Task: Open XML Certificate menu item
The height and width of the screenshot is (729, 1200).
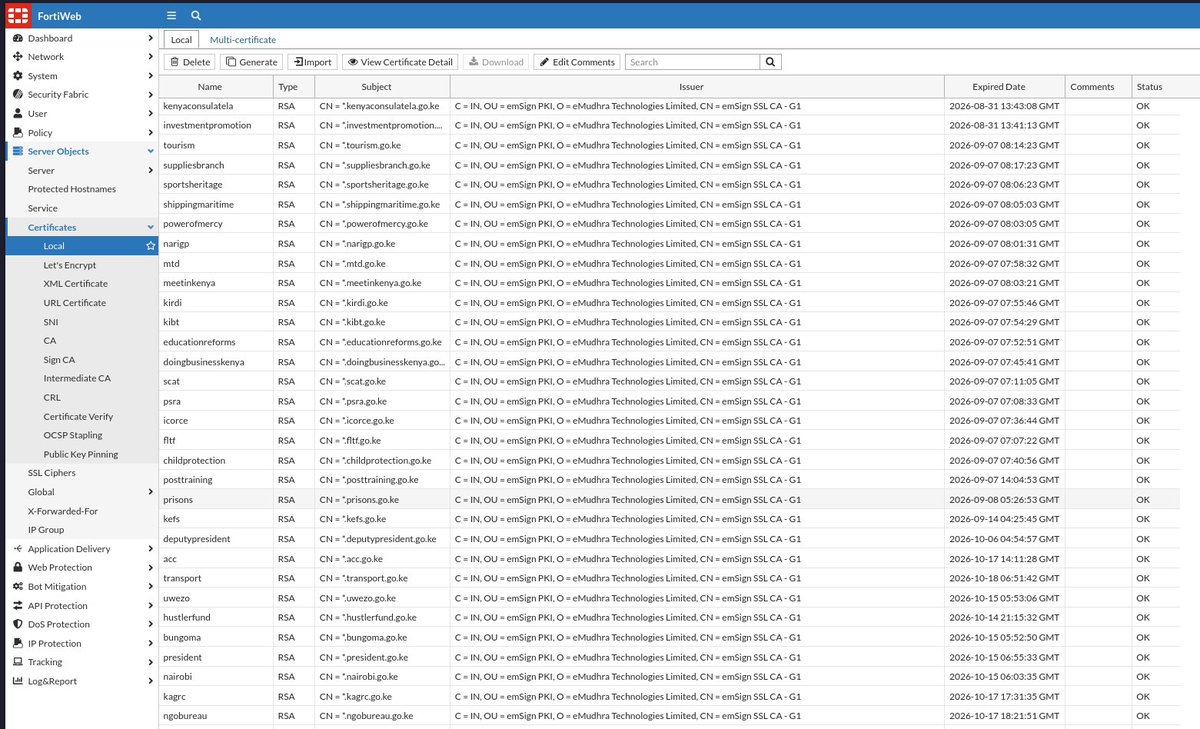Action: pyautogui.click(x=76, y=284)
